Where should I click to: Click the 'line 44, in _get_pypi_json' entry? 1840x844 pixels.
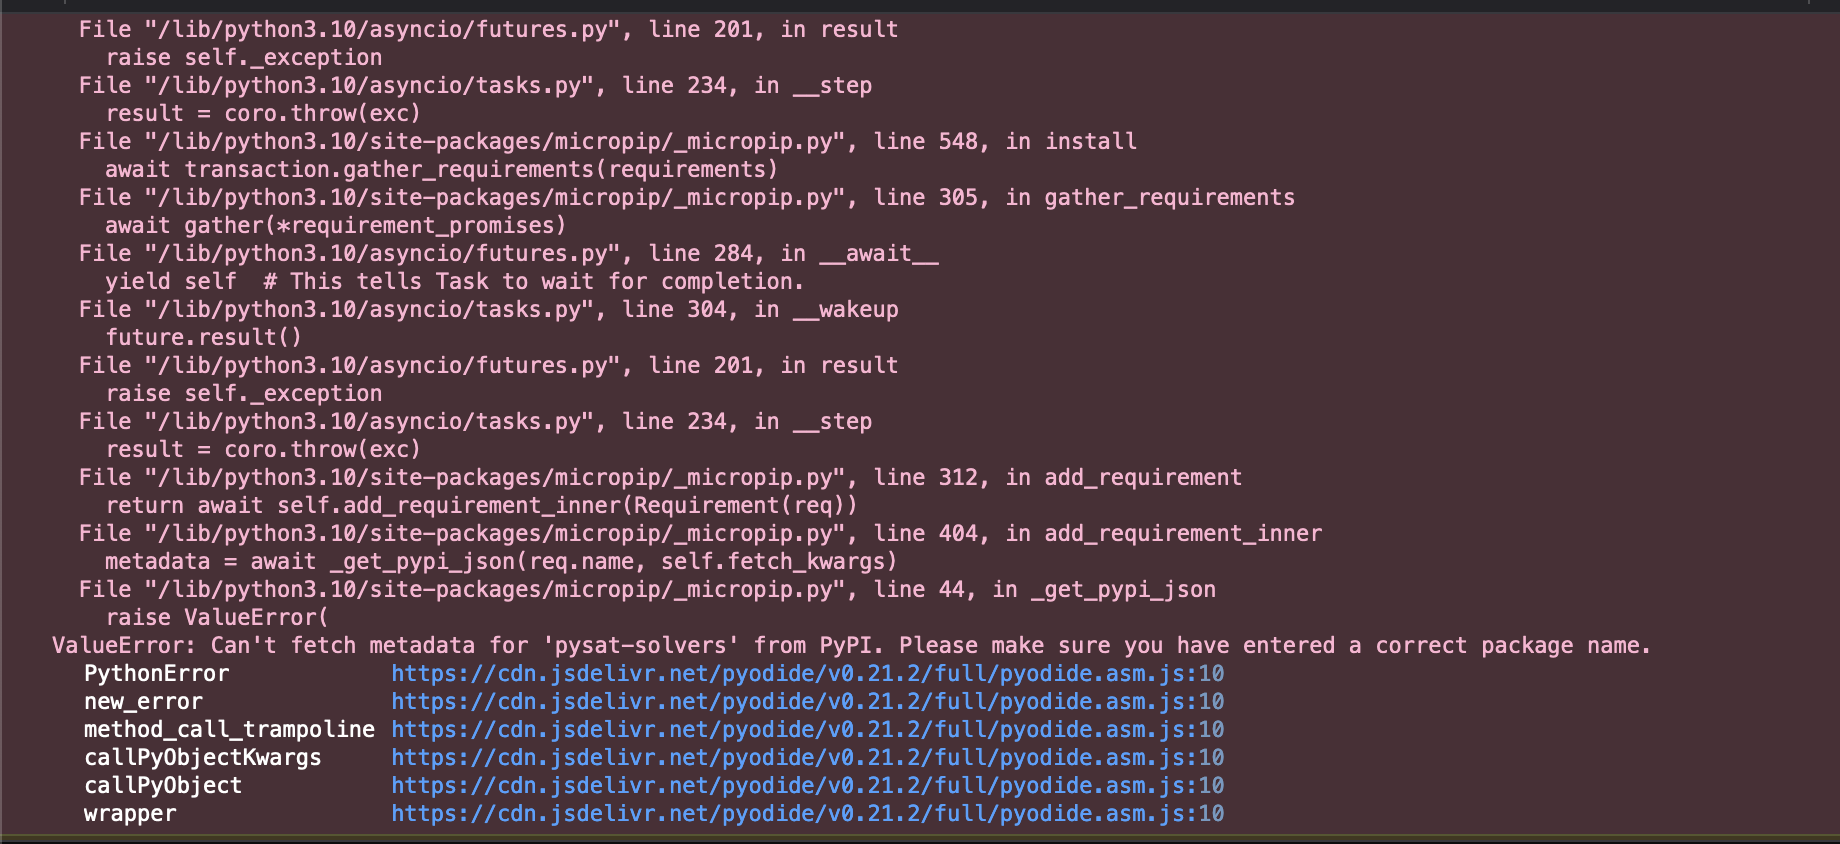tap(647, 590)
